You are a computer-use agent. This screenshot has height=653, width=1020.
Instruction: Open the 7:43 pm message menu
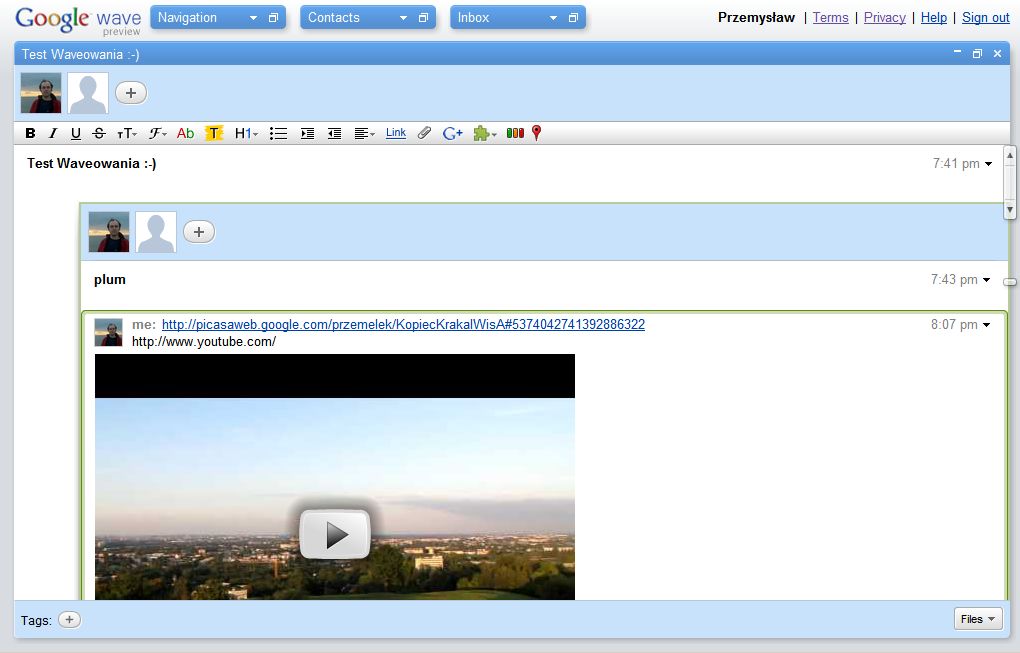pos(986,280)
